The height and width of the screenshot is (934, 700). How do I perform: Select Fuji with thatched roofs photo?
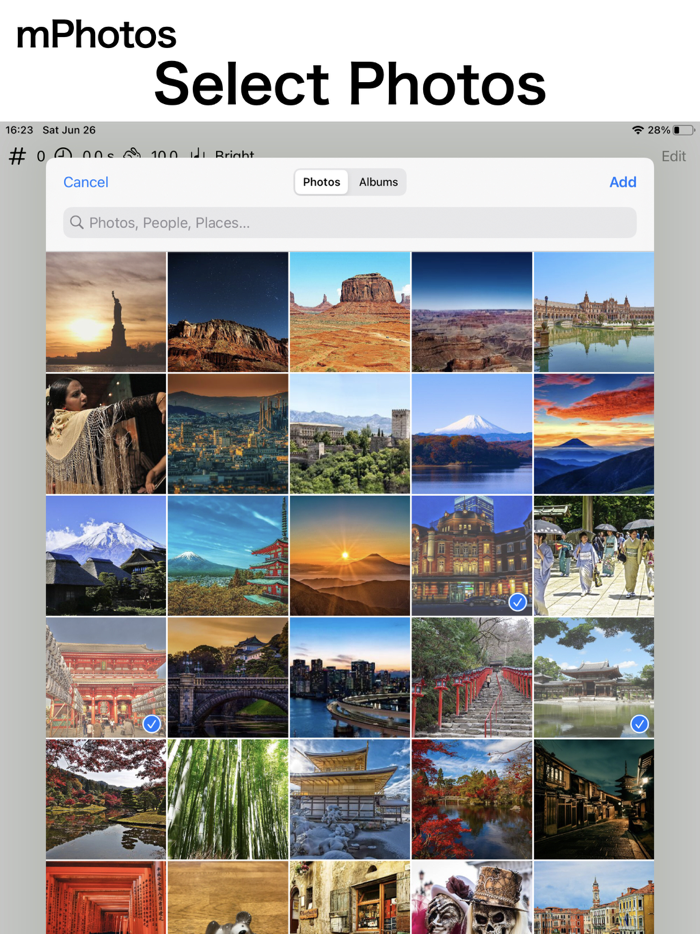[x=106, y=556]
